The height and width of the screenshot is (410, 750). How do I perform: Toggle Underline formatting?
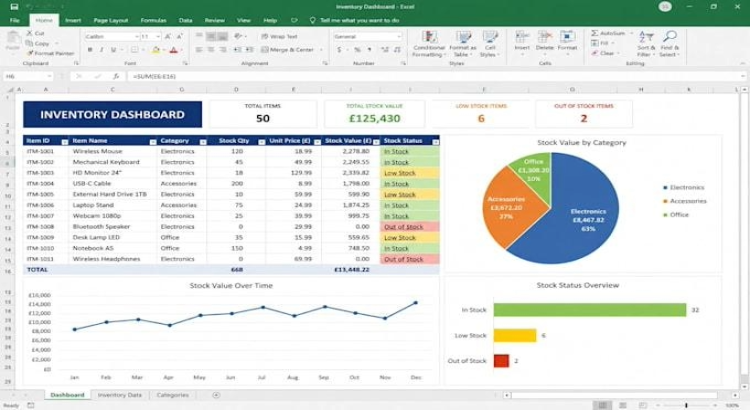(x=113, y=50)
